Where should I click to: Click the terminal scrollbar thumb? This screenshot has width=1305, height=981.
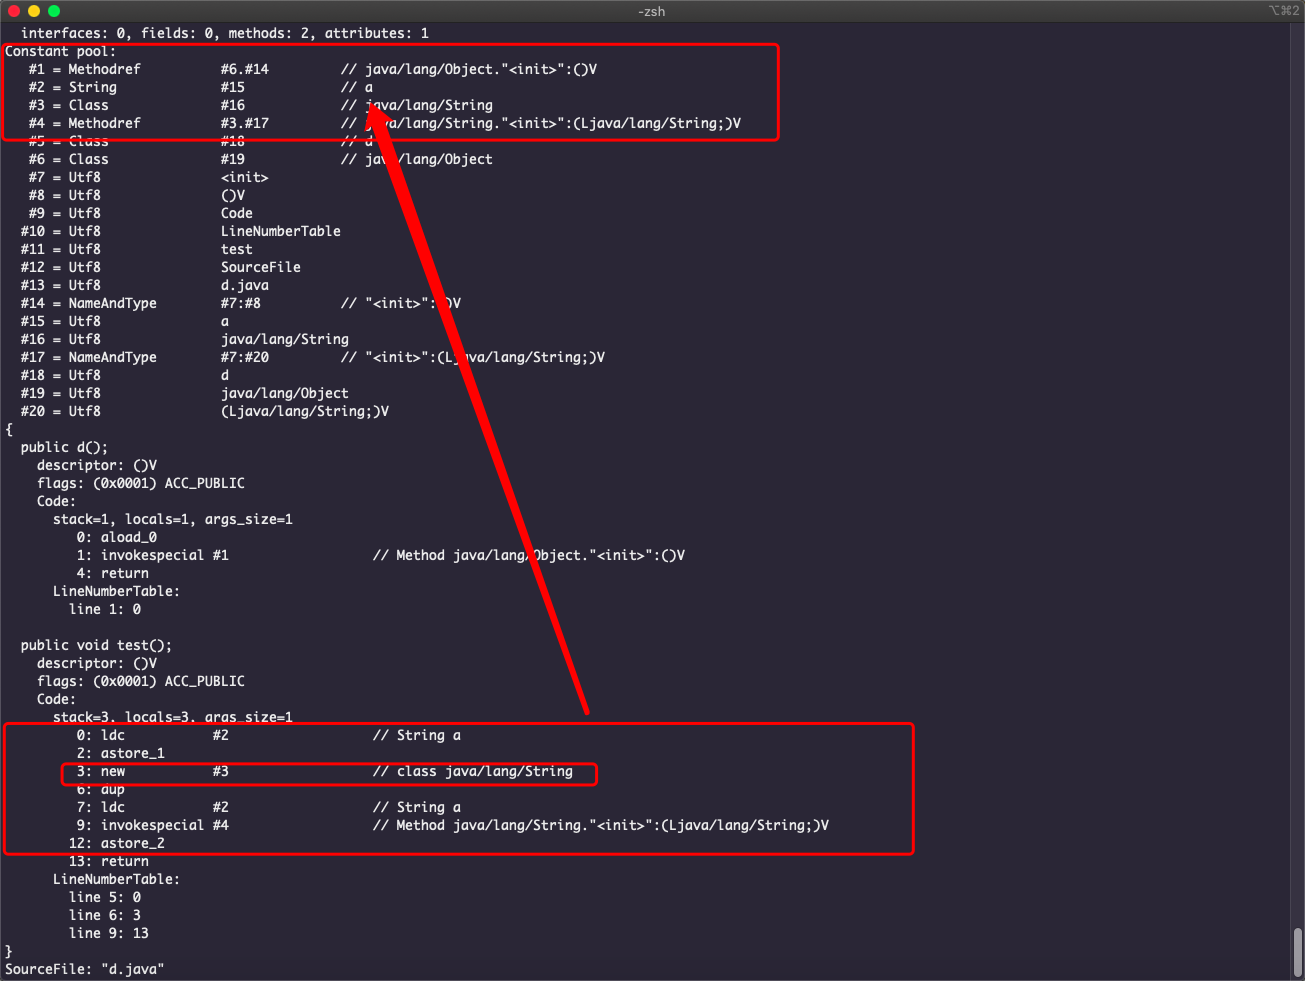click(1297, 951)
